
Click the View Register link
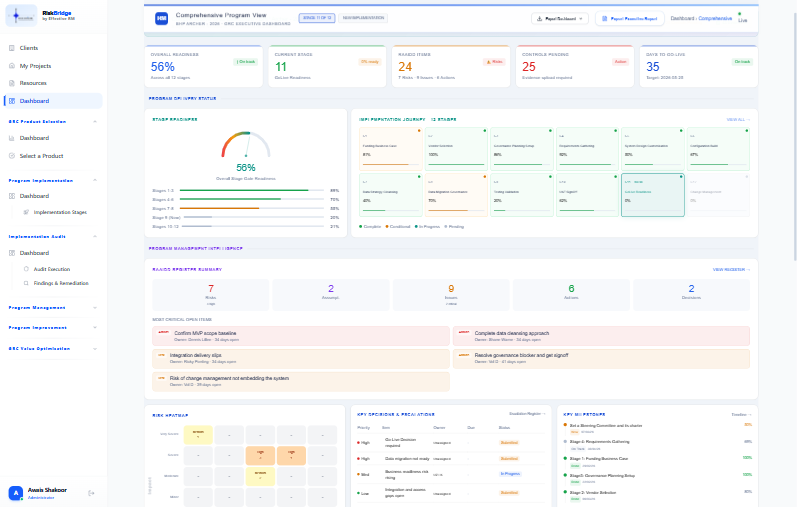click(731, 270)
